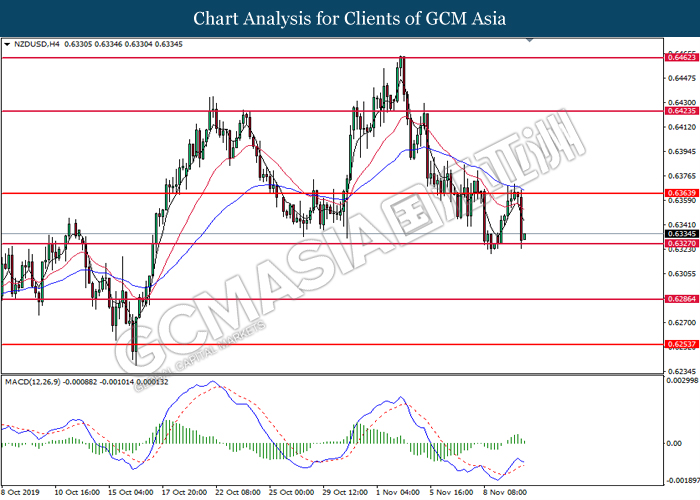
Task: Click the 1 Nov 04:00 time label
Action: point(398,492)
